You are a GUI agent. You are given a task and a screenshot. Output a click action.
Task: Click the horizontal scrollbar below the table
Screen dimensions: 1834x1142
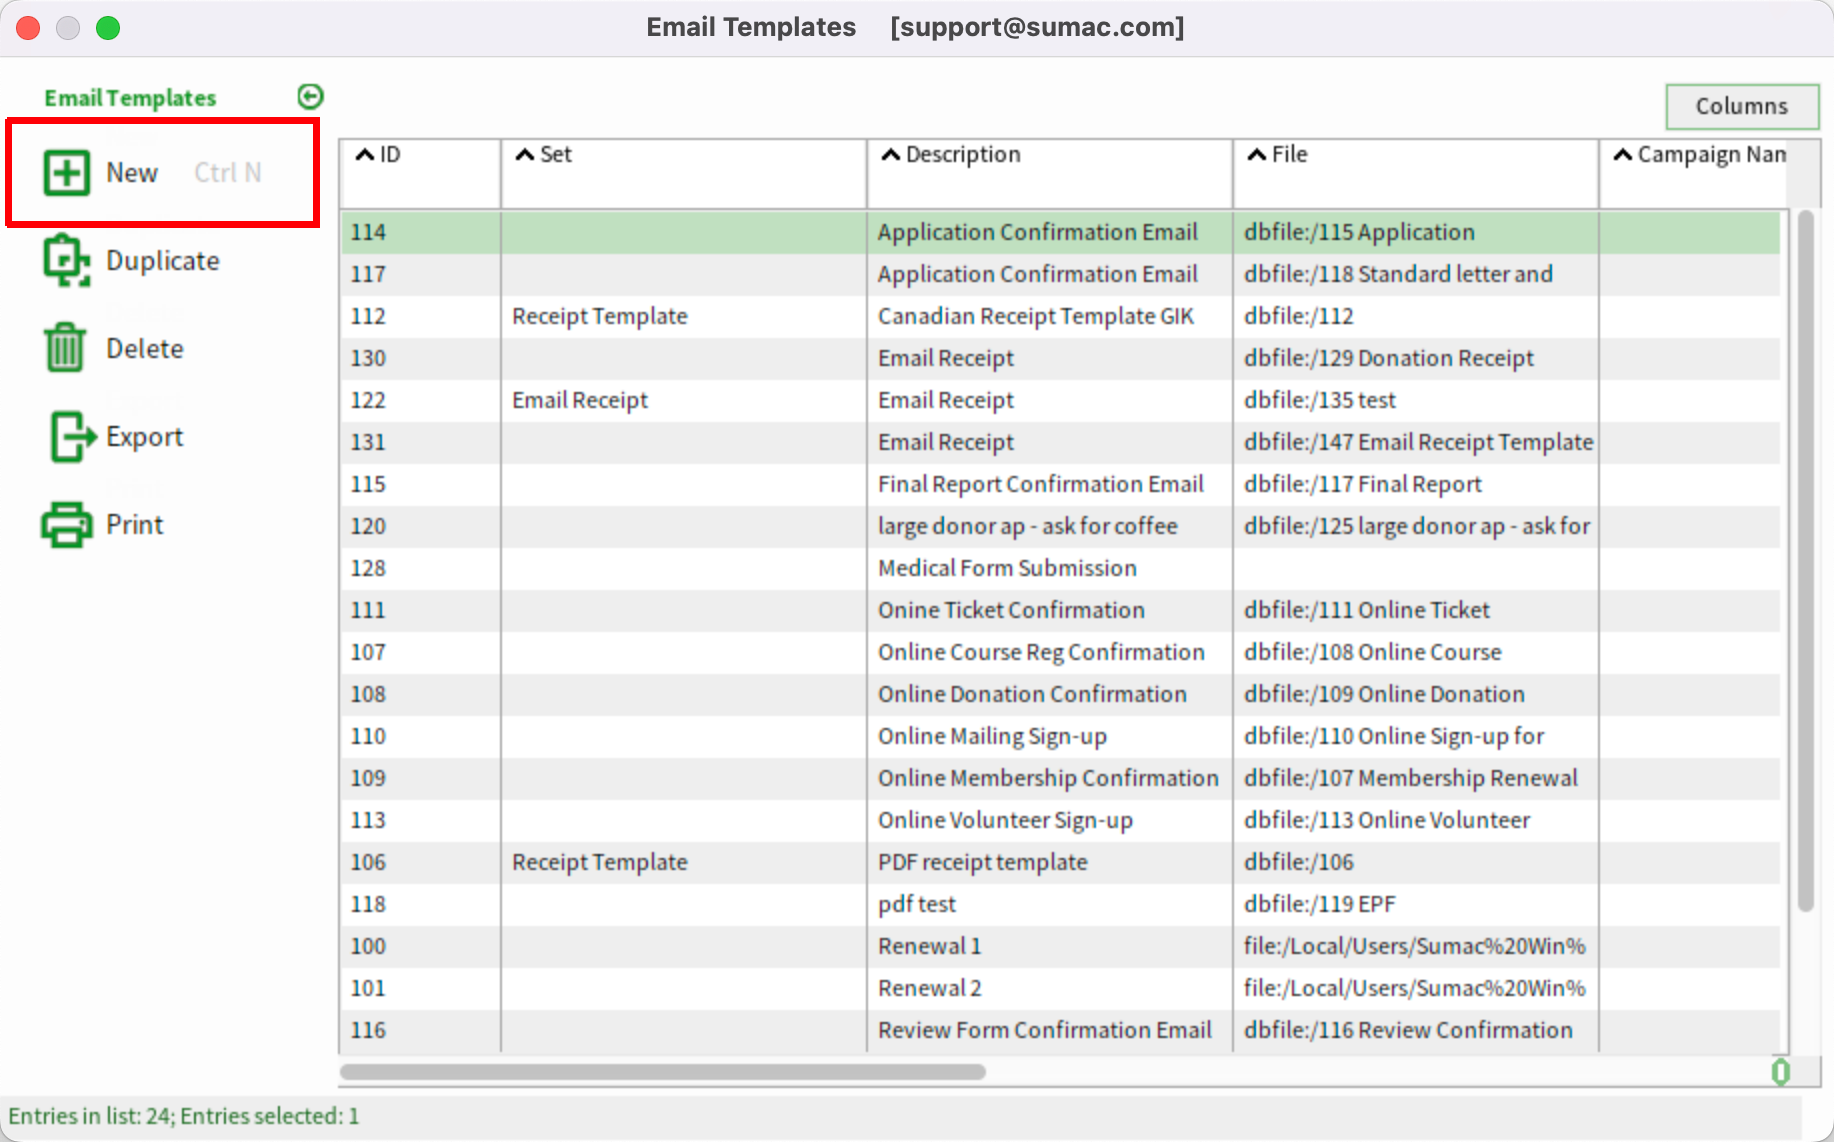coord(660,1073)
